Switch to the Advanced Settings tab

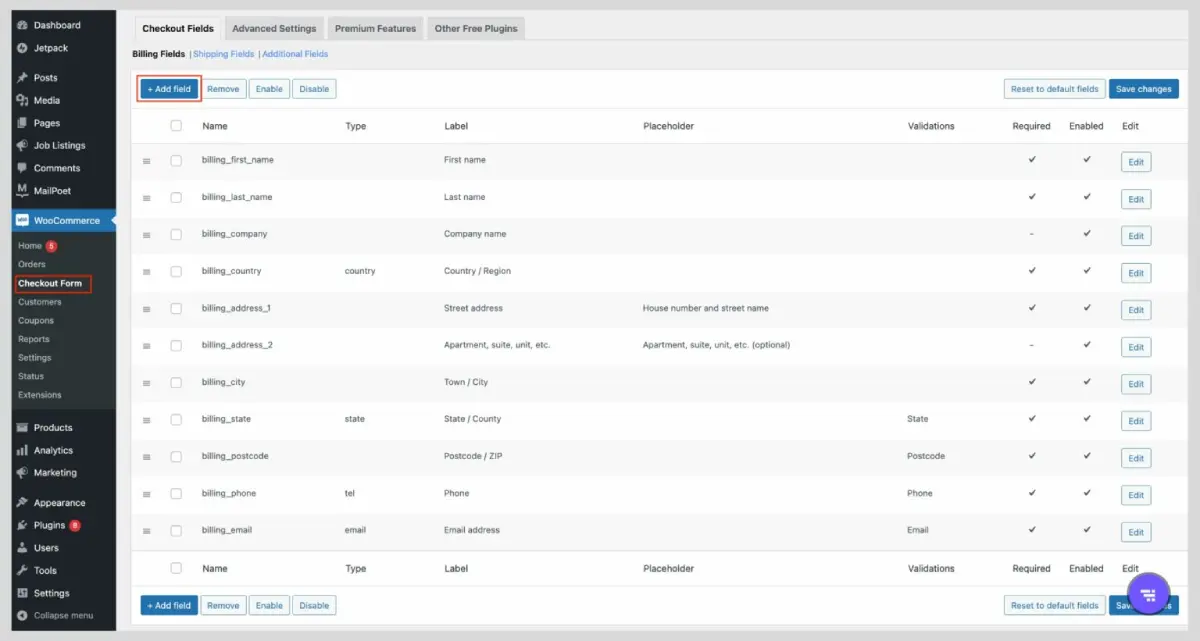click(x=274, y=28)
